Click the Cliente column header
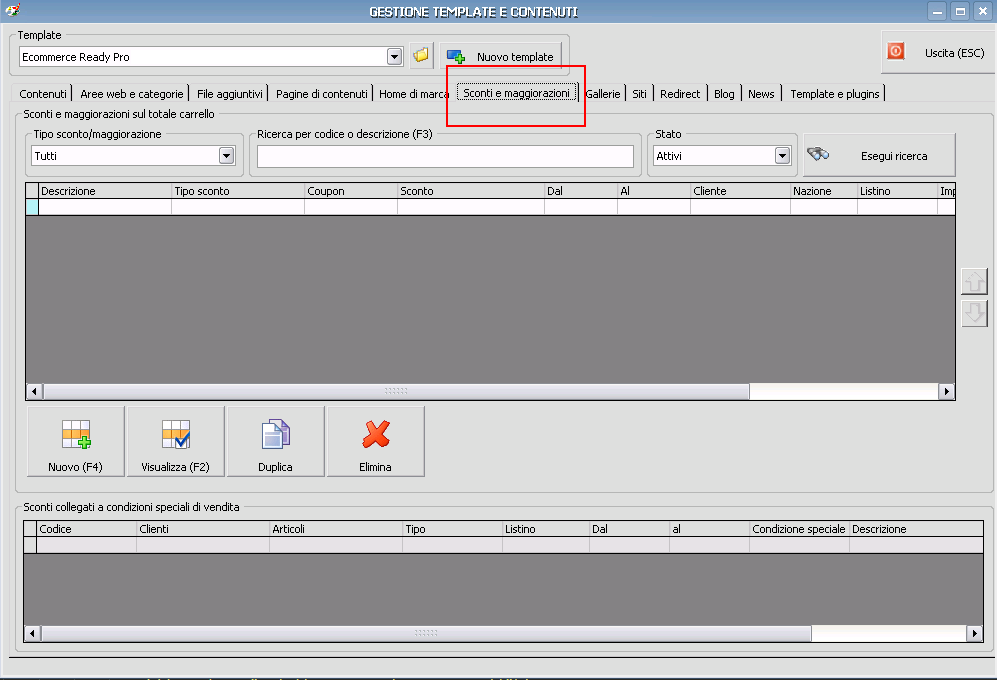 coord(741,191)
